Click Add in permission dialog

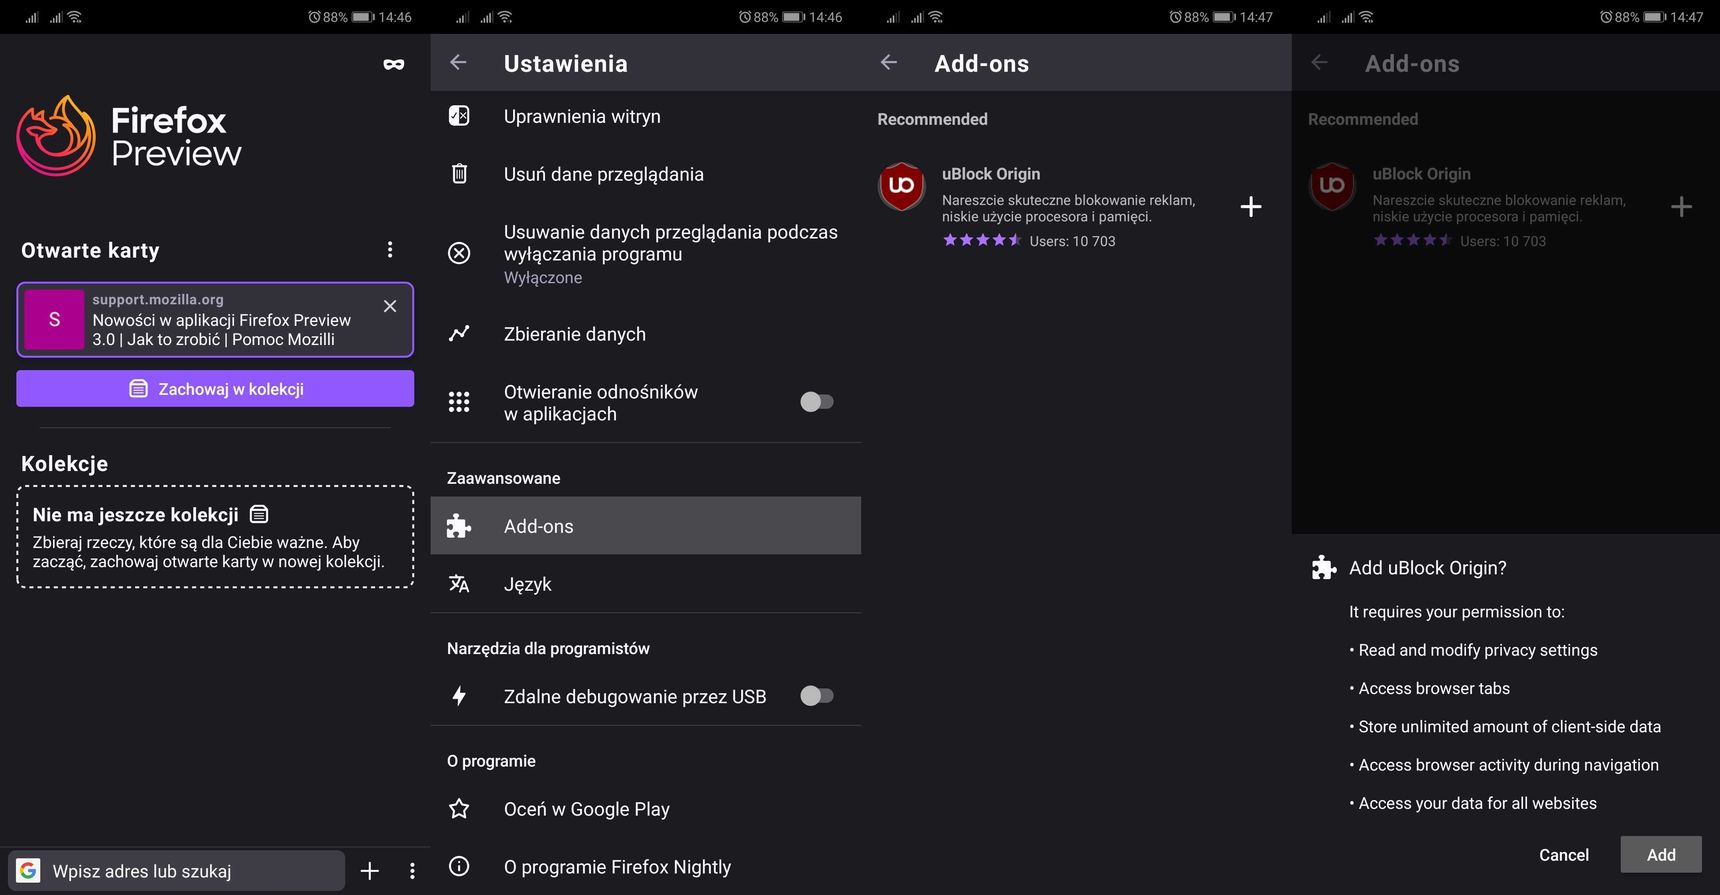[1661, 855]
